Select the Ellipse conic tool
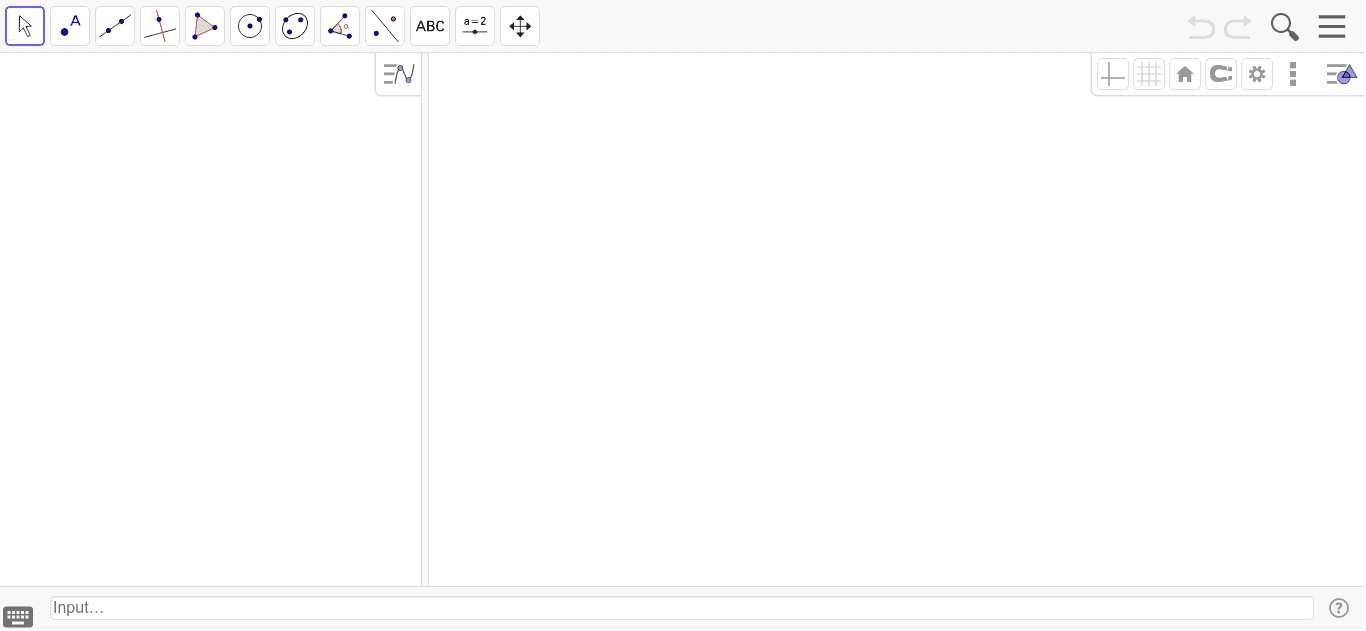 pos(295,26)
